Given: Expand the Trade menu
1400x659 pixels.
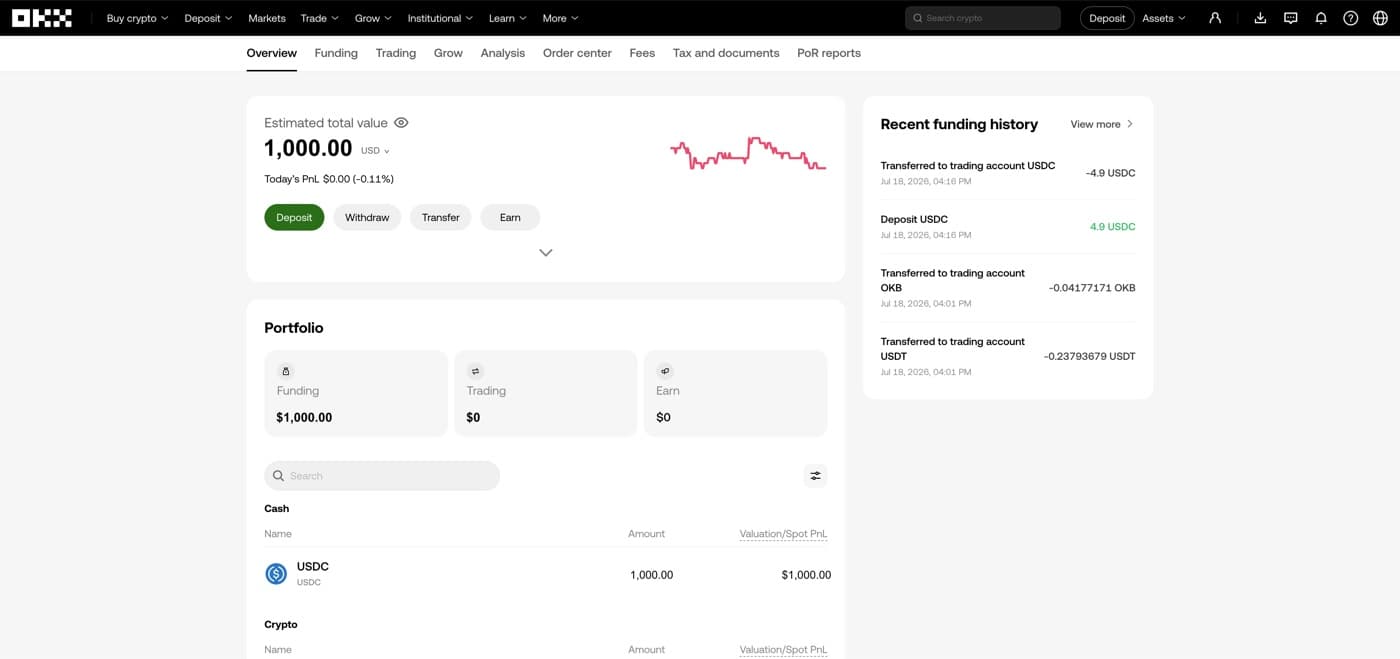Looking at the screenshot, I should pos(320,18).
